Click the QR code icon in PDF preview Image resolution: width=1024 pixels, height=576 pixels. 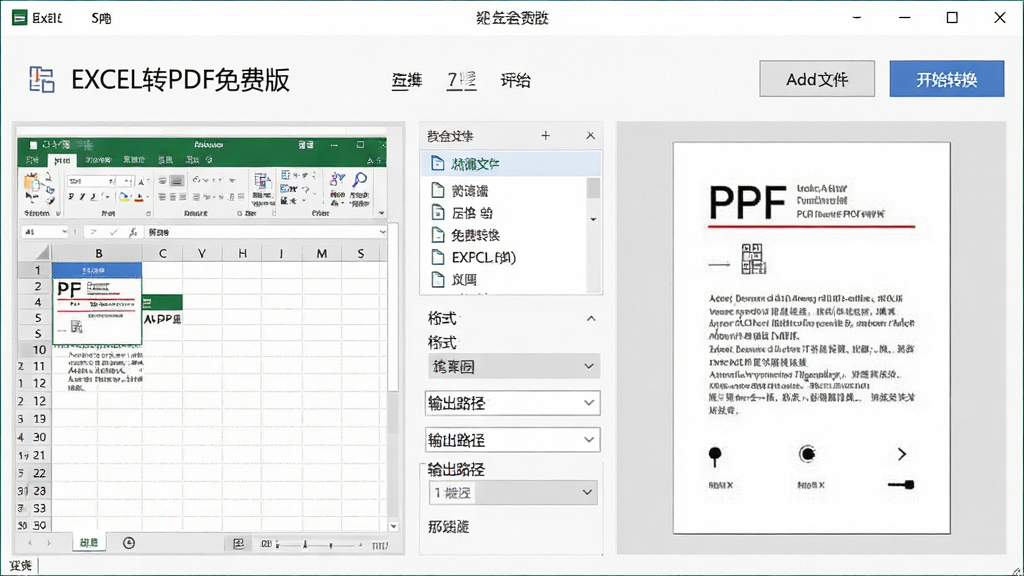(x=754, y=259)
